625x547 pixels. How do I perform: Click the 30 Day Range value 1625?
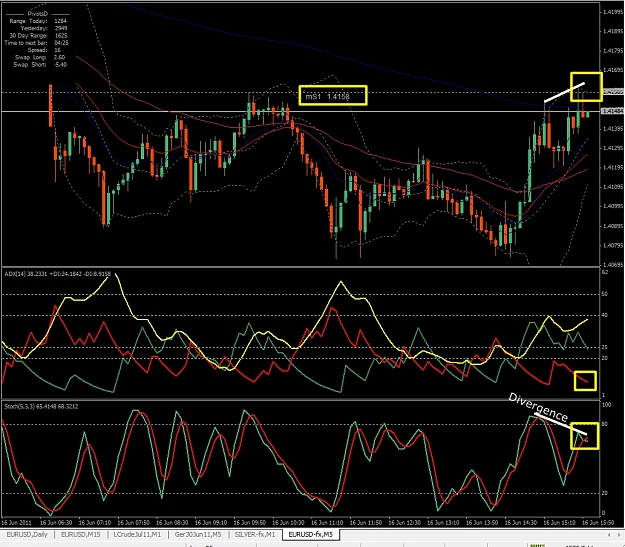click(x=61, y=35)
